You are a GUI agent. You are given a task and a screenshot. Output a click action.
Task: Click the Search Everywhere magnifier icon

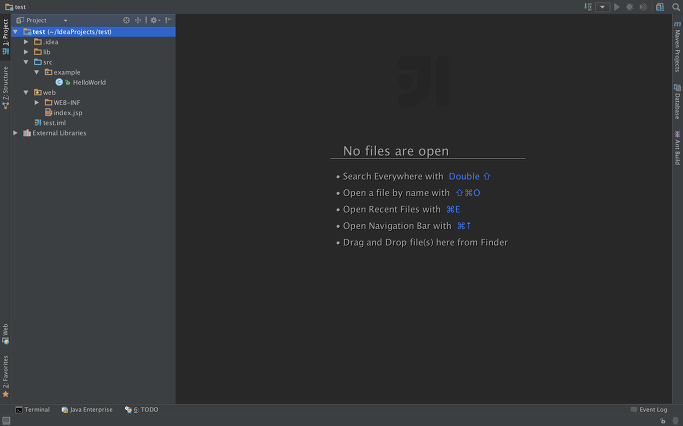pos(676,7)
